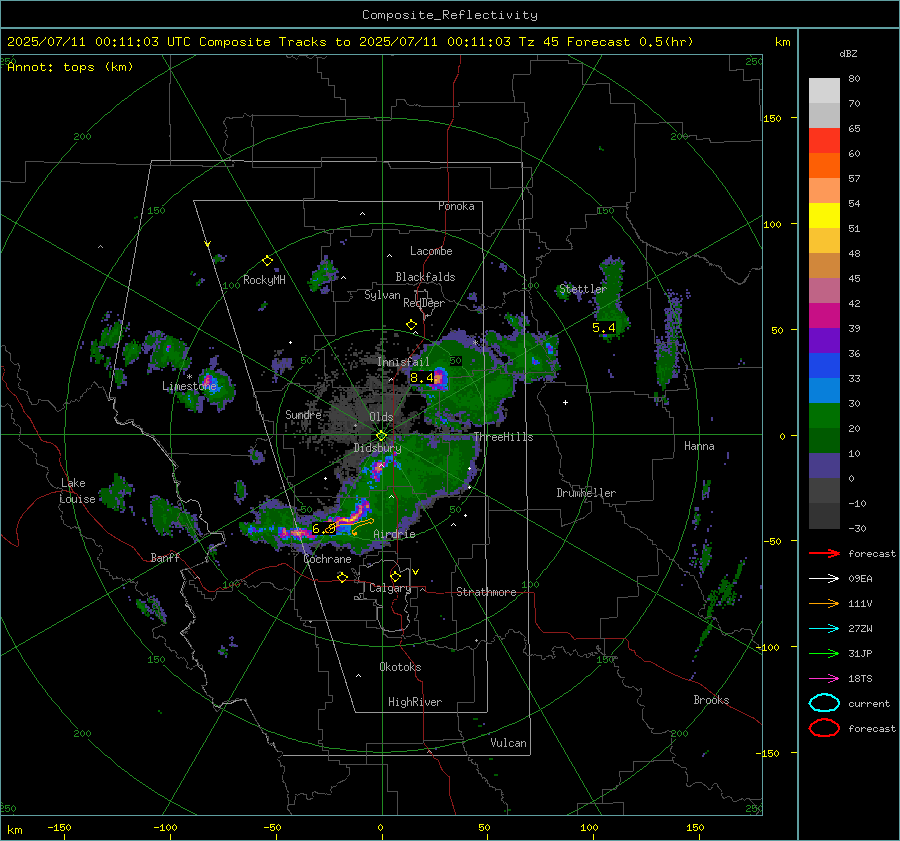Click the yellow diamond marker below Cochrane

tap(342, 577)
